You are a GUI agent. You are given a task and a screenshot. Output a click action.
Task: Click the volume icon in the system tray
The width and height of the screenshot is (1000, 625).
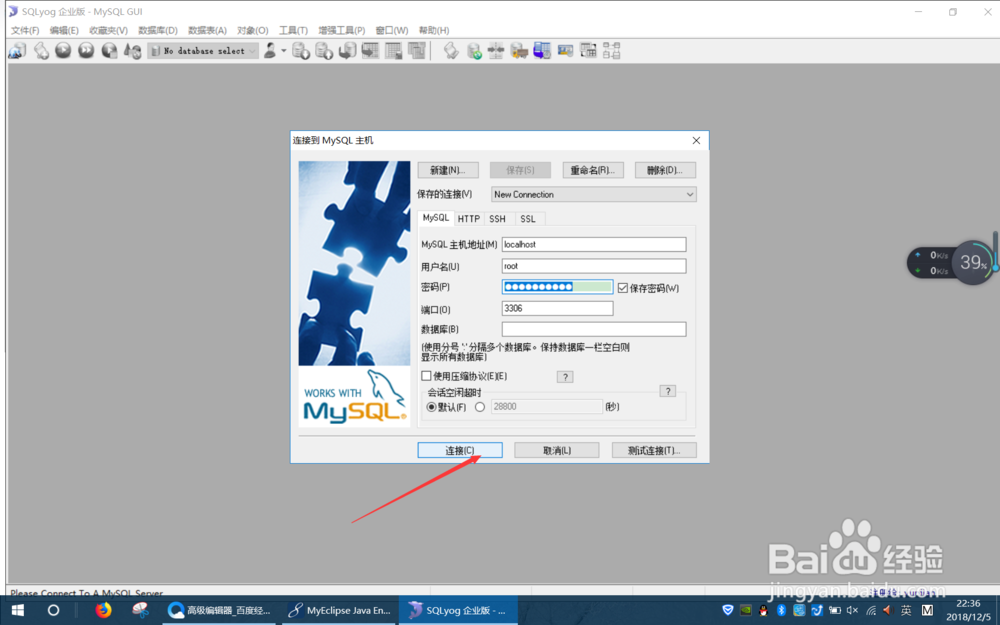852,610
